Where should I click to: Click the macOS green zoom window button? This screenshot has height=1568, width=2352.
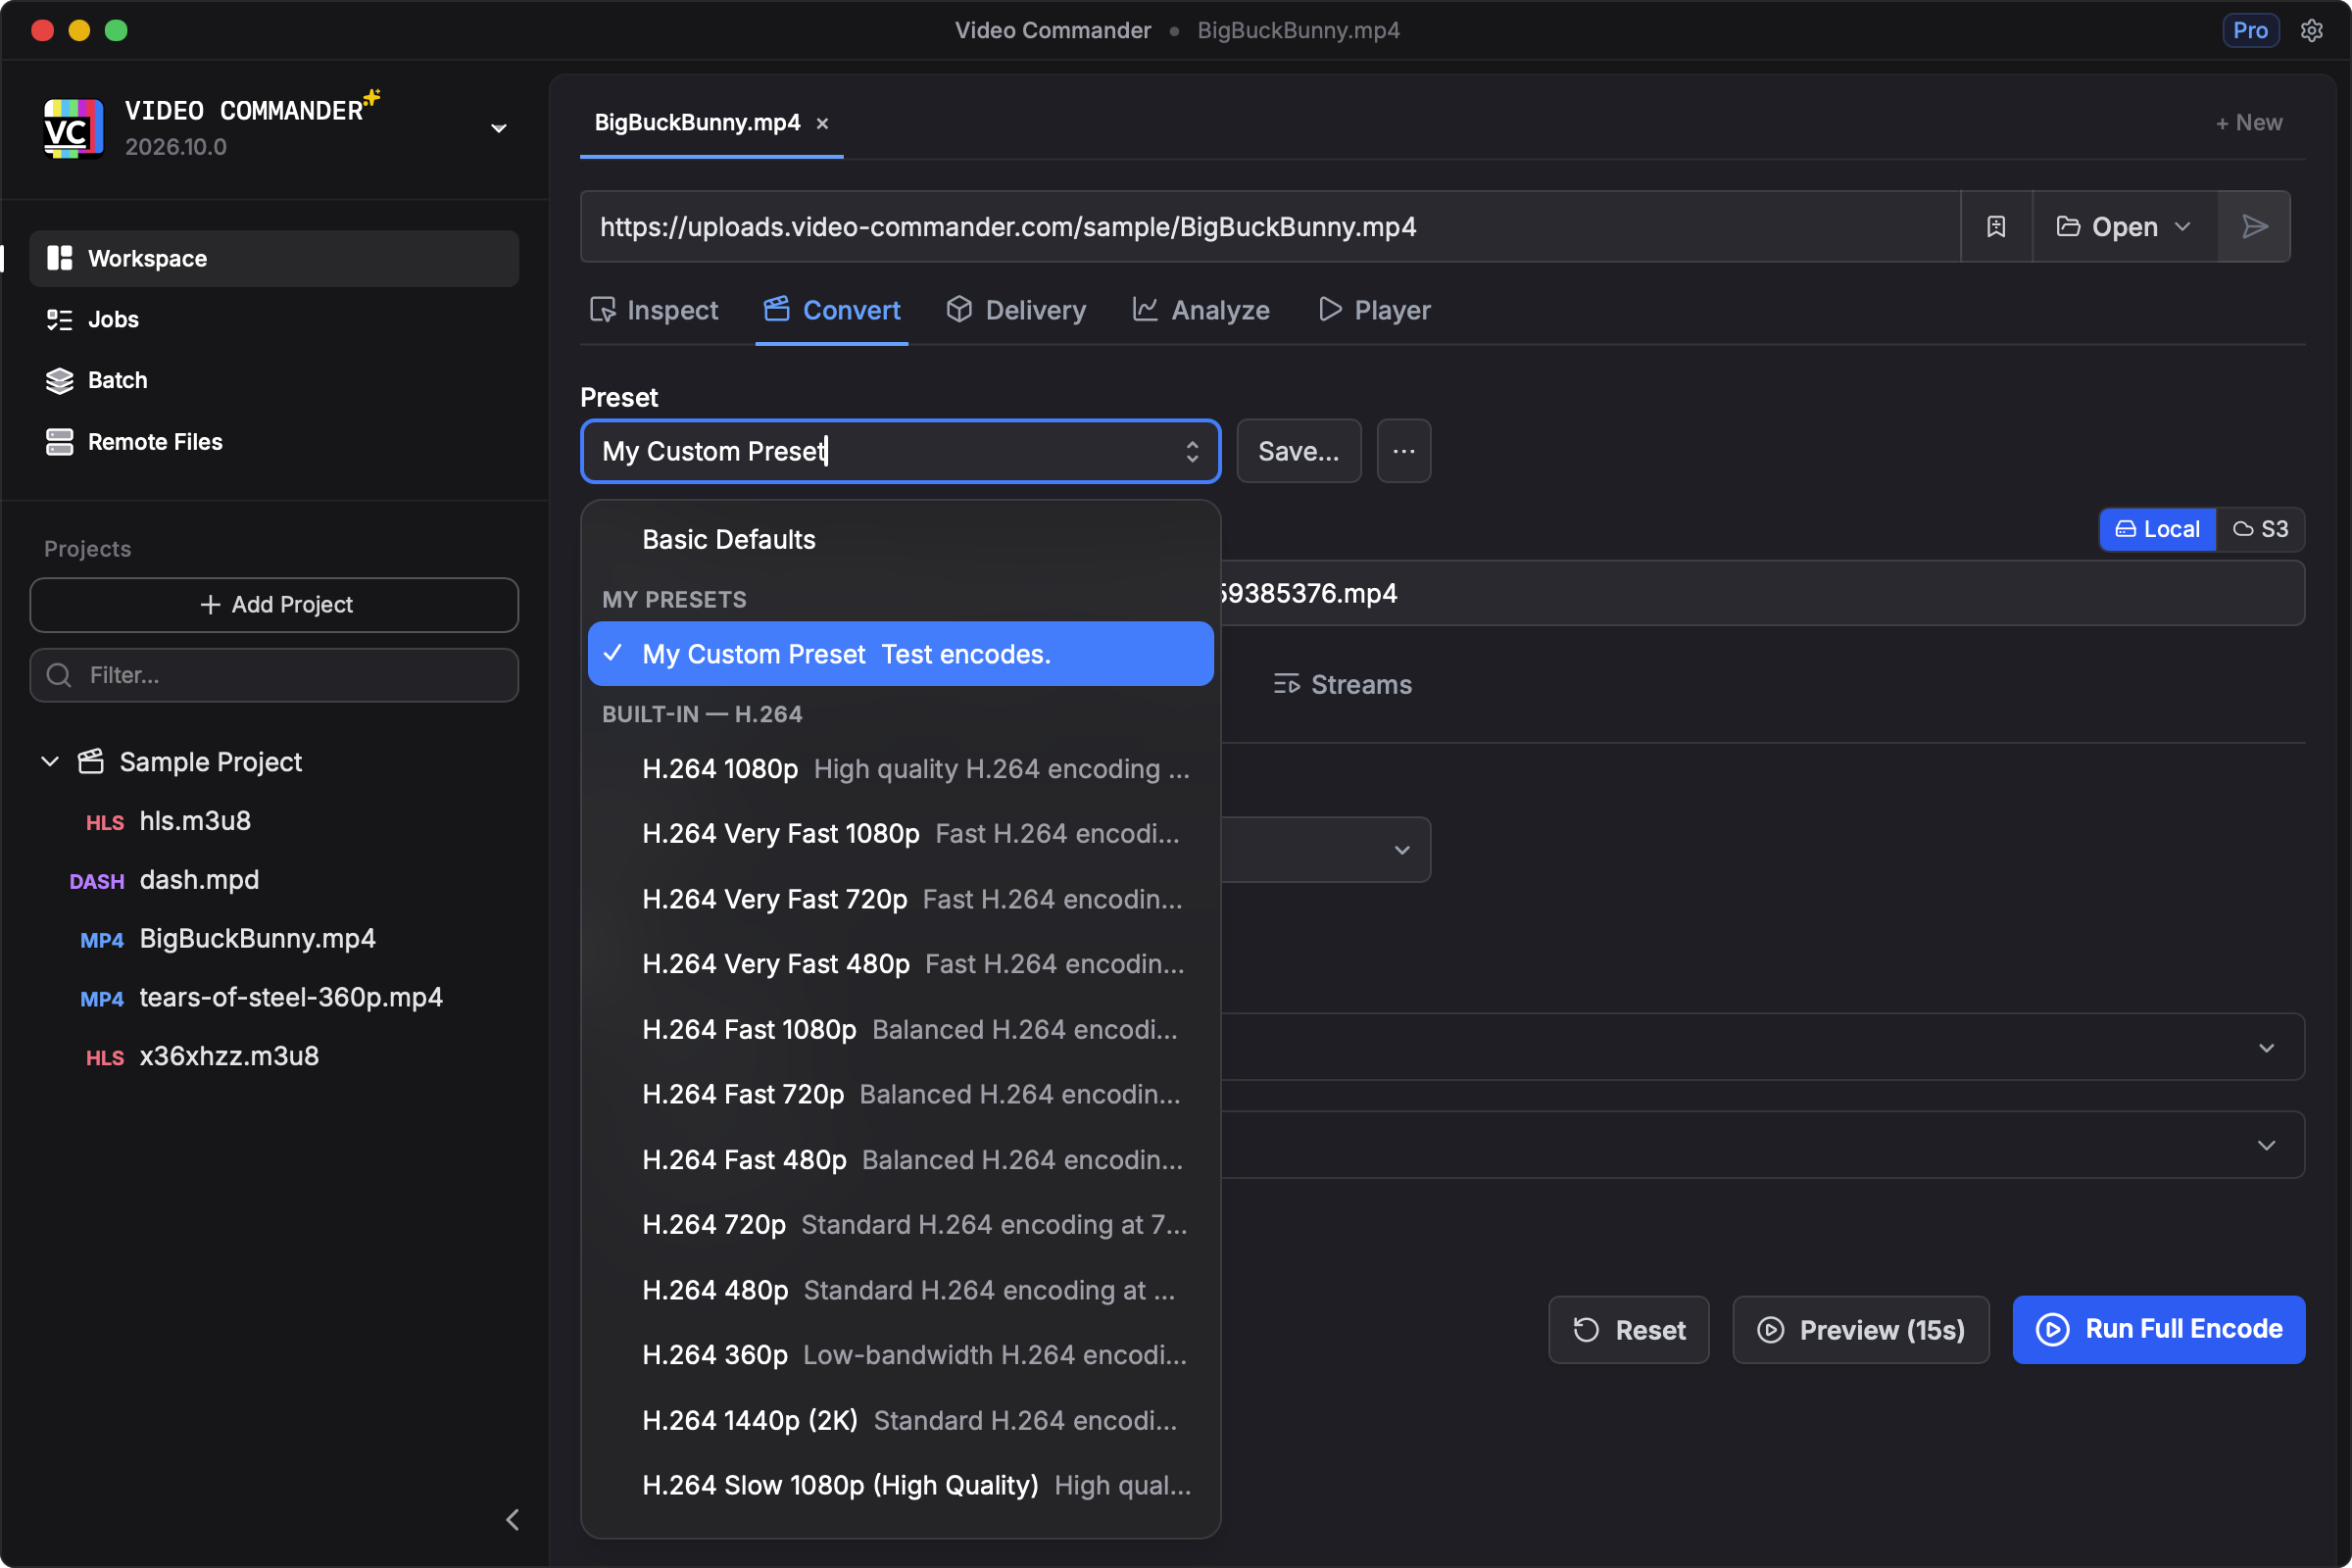coord(116,31)
